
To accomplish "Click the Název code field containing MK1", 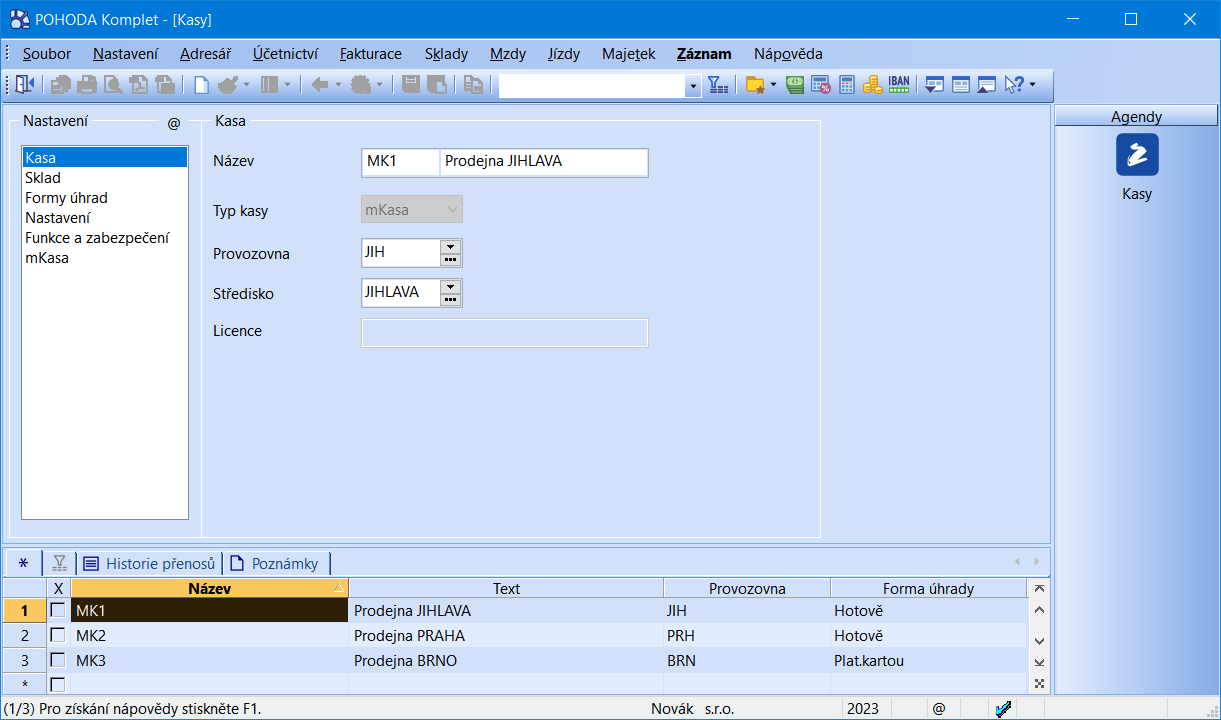I will click(400, 162).
